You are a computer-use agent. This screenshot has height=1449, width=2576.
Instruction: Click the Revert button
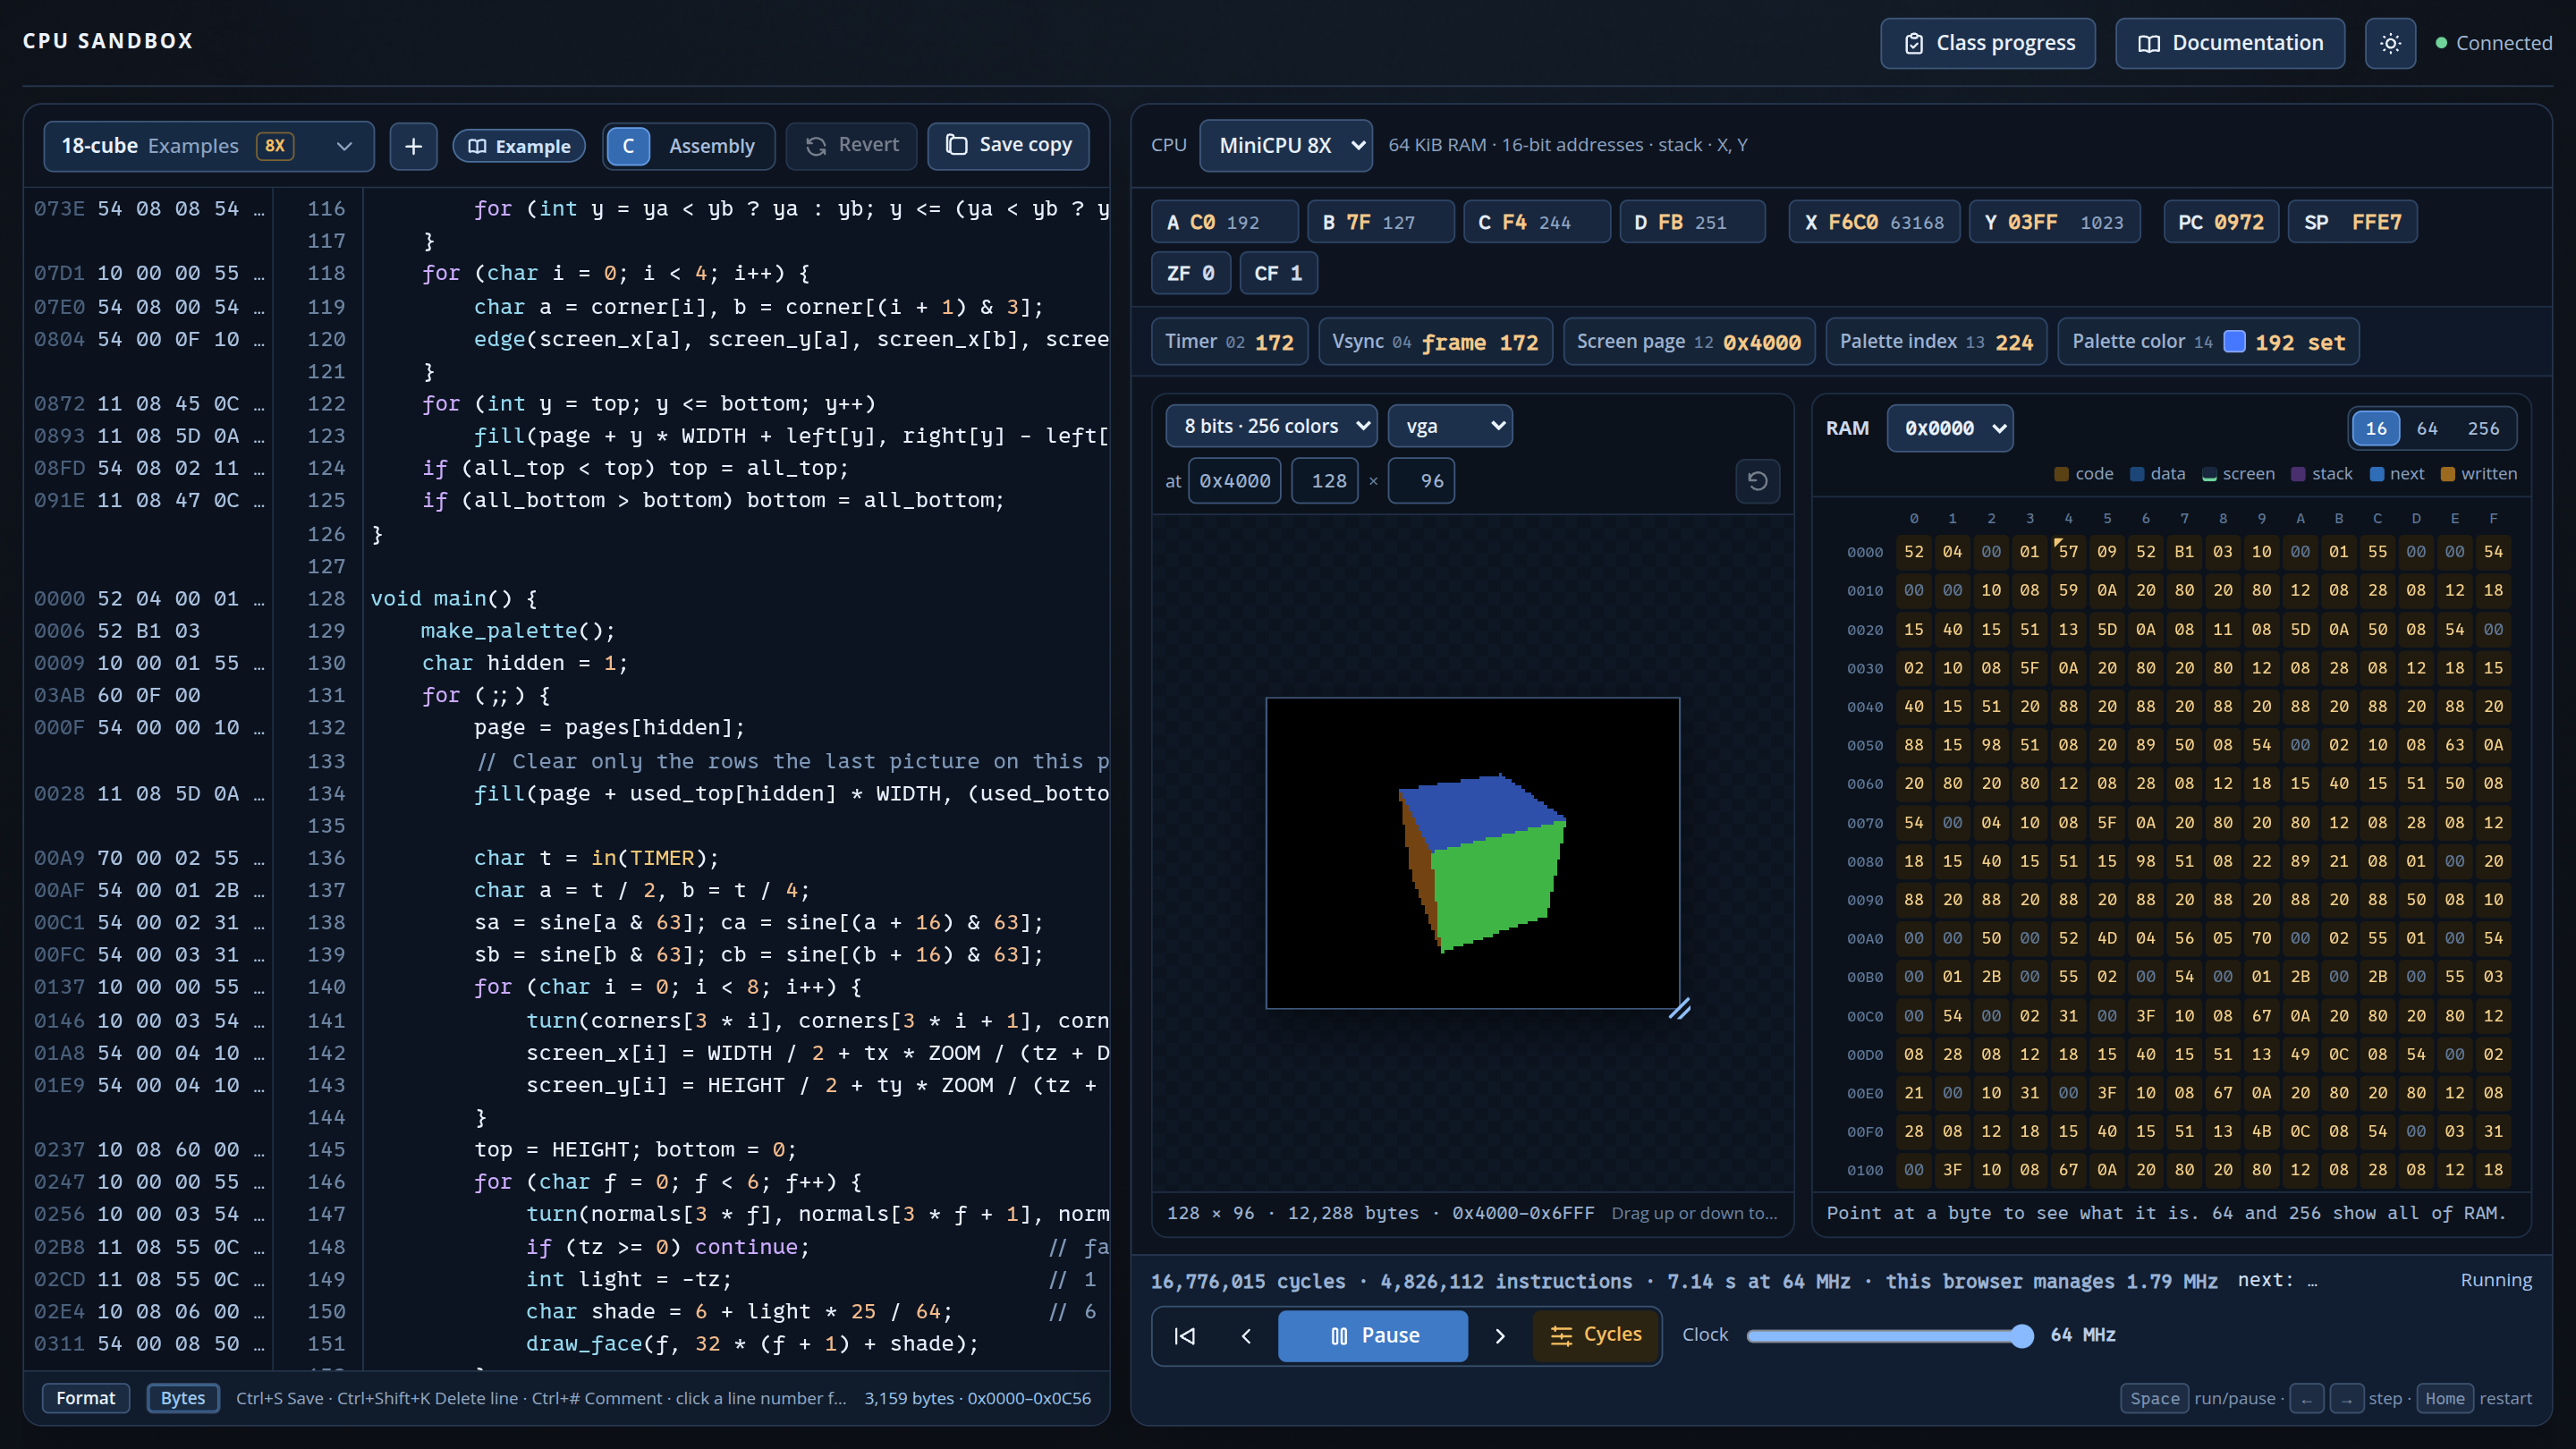(851, 146)
